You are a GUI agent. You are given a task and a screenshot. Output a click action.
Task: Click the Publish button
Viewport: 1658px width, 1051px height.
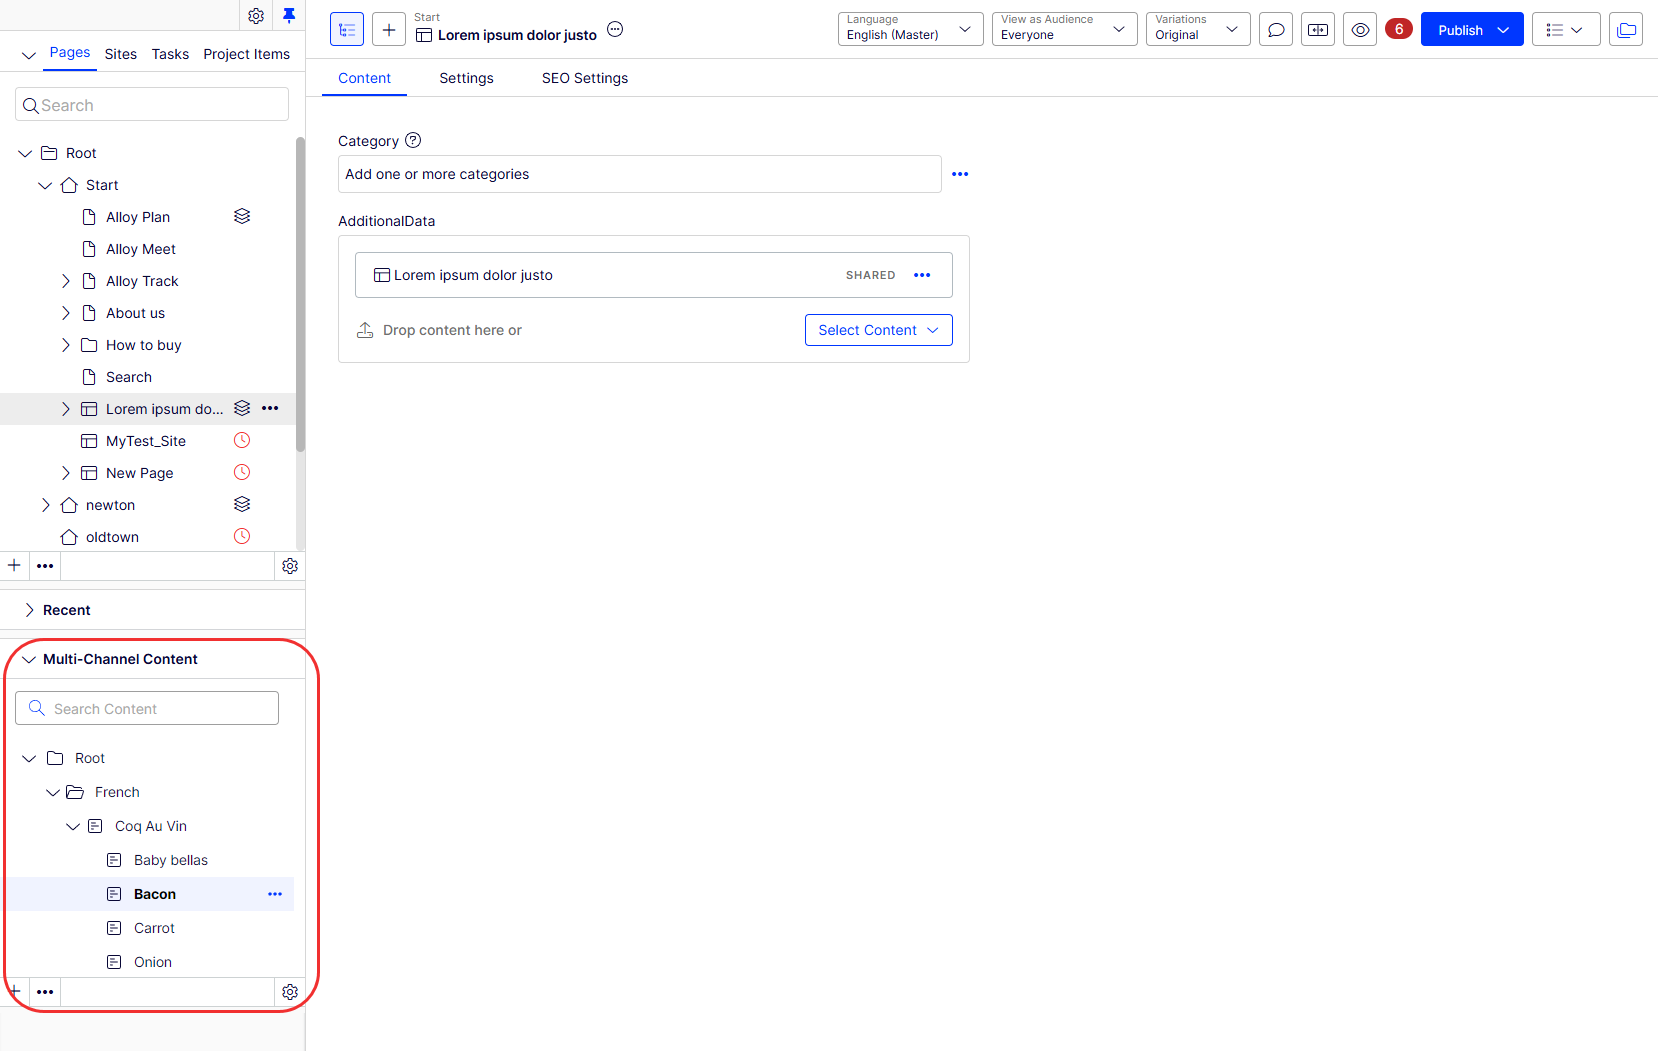click(1460, 30)
